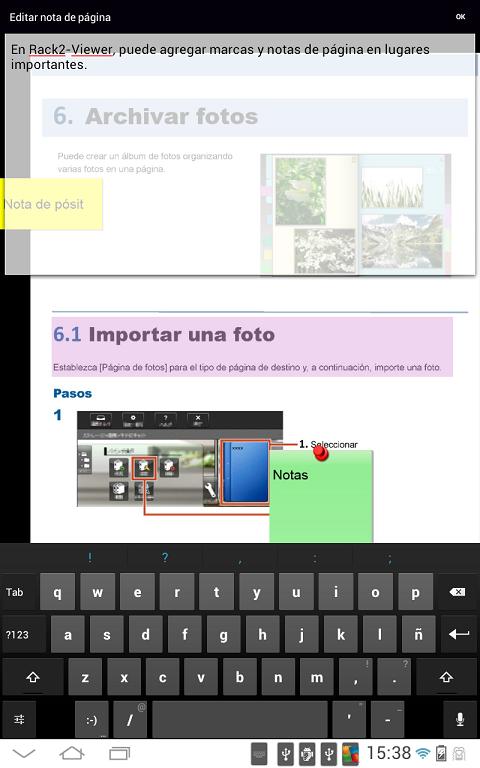This screenshot has width=480, height=768.
Task: Tap the k key
Action: pos(340,635)
